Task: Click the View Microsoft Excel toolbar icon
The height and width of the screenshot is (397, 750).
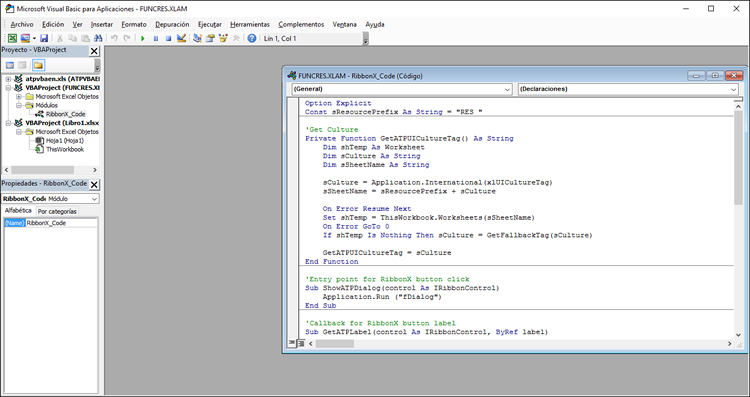Action: point(12,38)
